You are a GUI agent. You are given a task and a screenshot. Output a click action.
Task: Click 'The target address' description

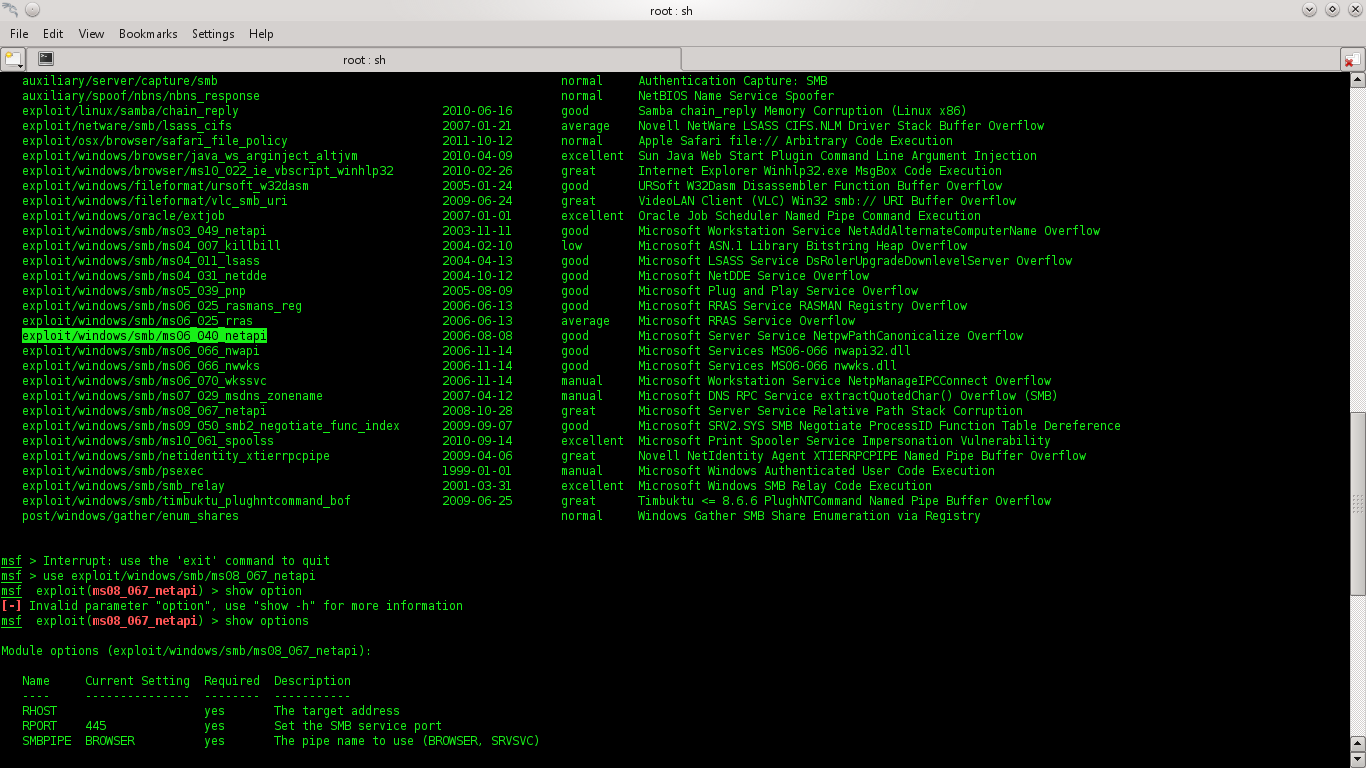(337, 711)
